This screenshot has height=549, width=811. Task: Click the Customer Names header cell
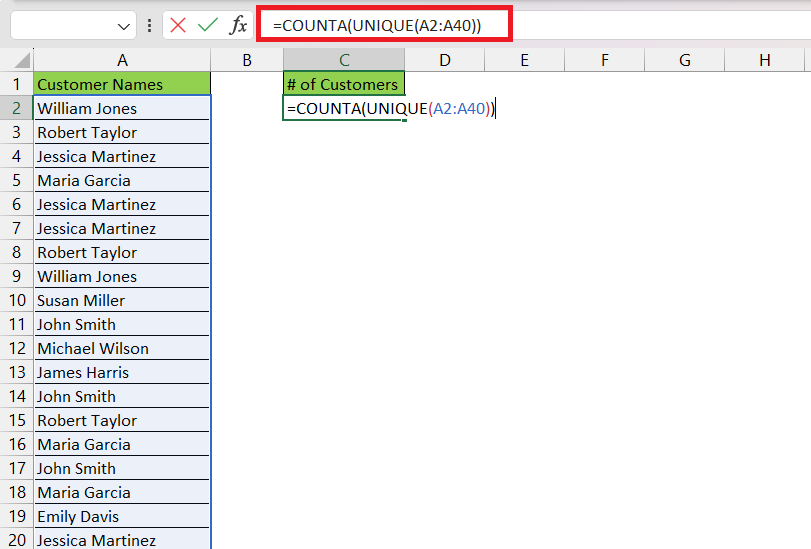point(122,84)
